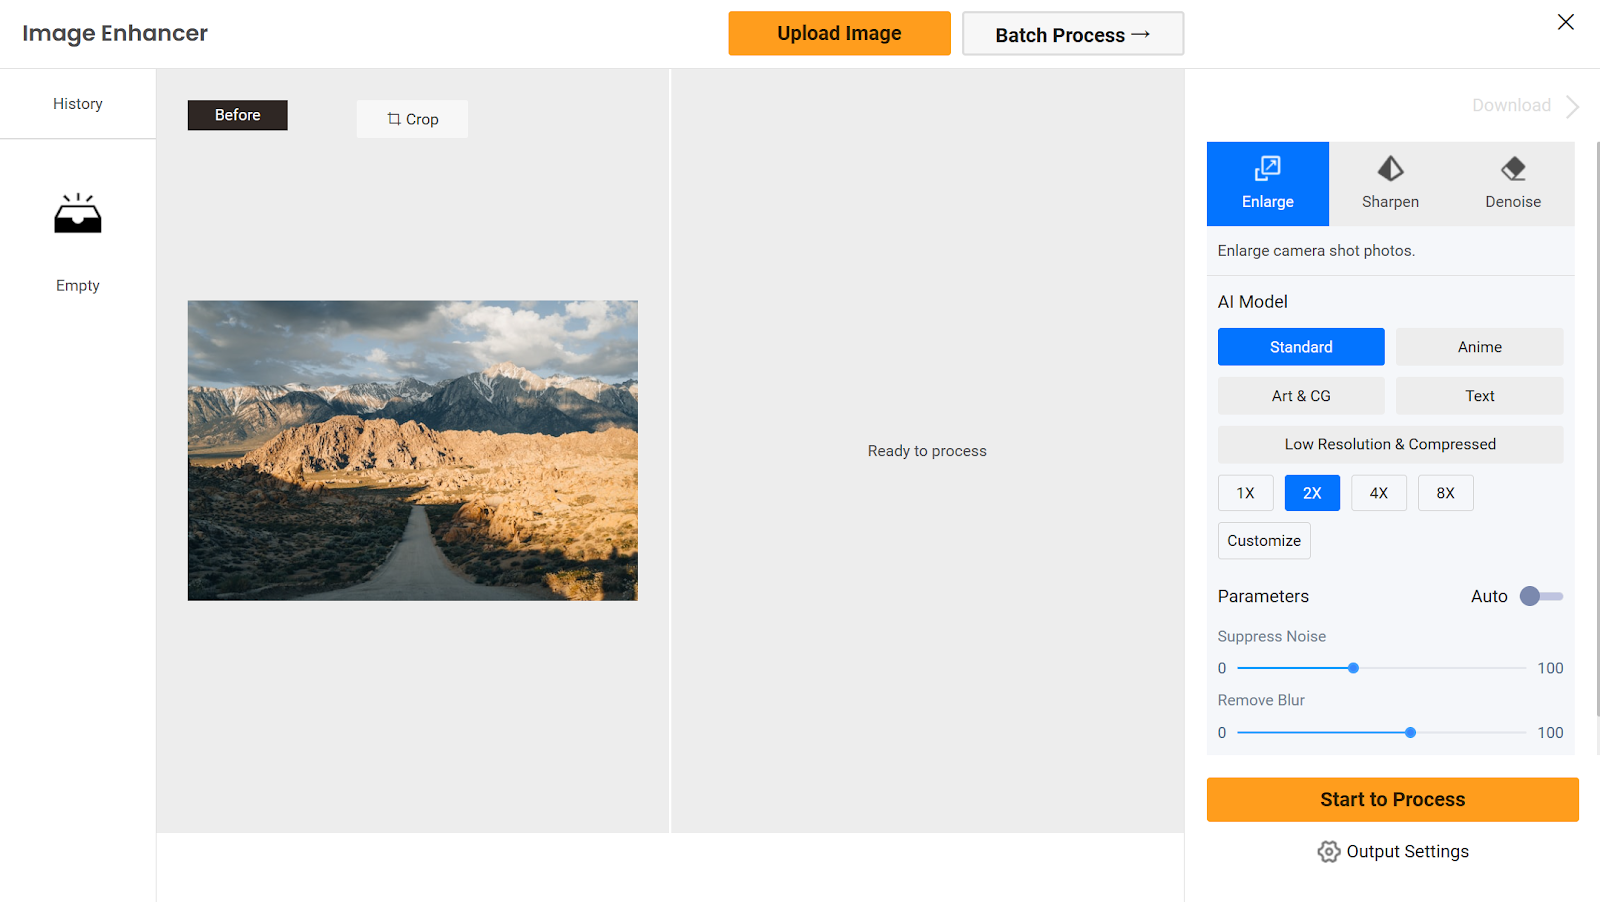Click the Parameters heading
Image resolution: width=1600 pixels, height=902 pixels.
coord(1263,596)
